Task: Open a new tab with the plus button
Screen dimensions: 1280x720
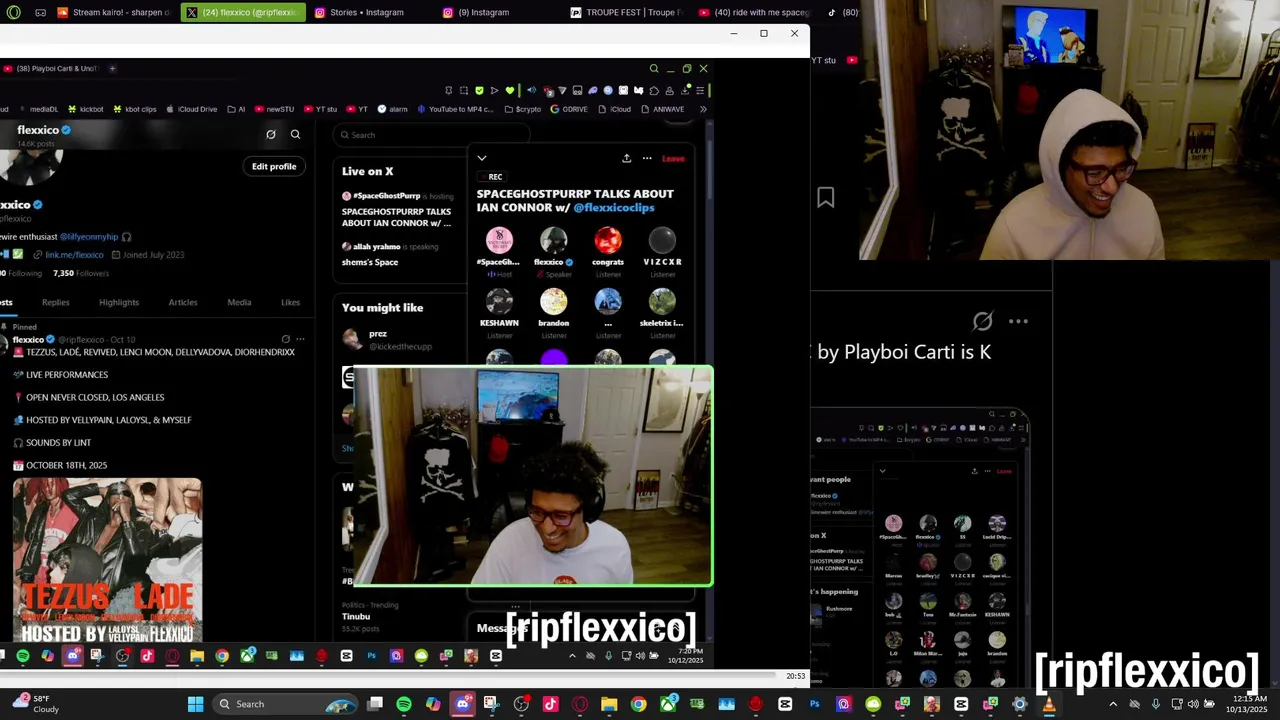Action: pyautogui.click(x=112, y=68)
